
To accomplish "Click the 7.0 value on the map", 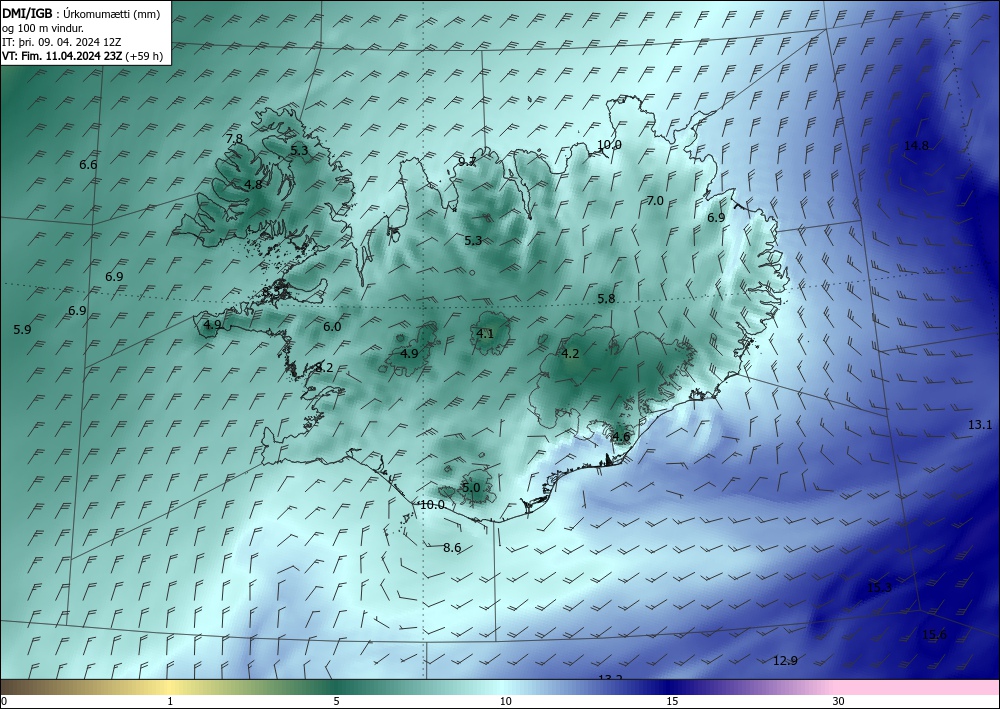I will [655, 201].
